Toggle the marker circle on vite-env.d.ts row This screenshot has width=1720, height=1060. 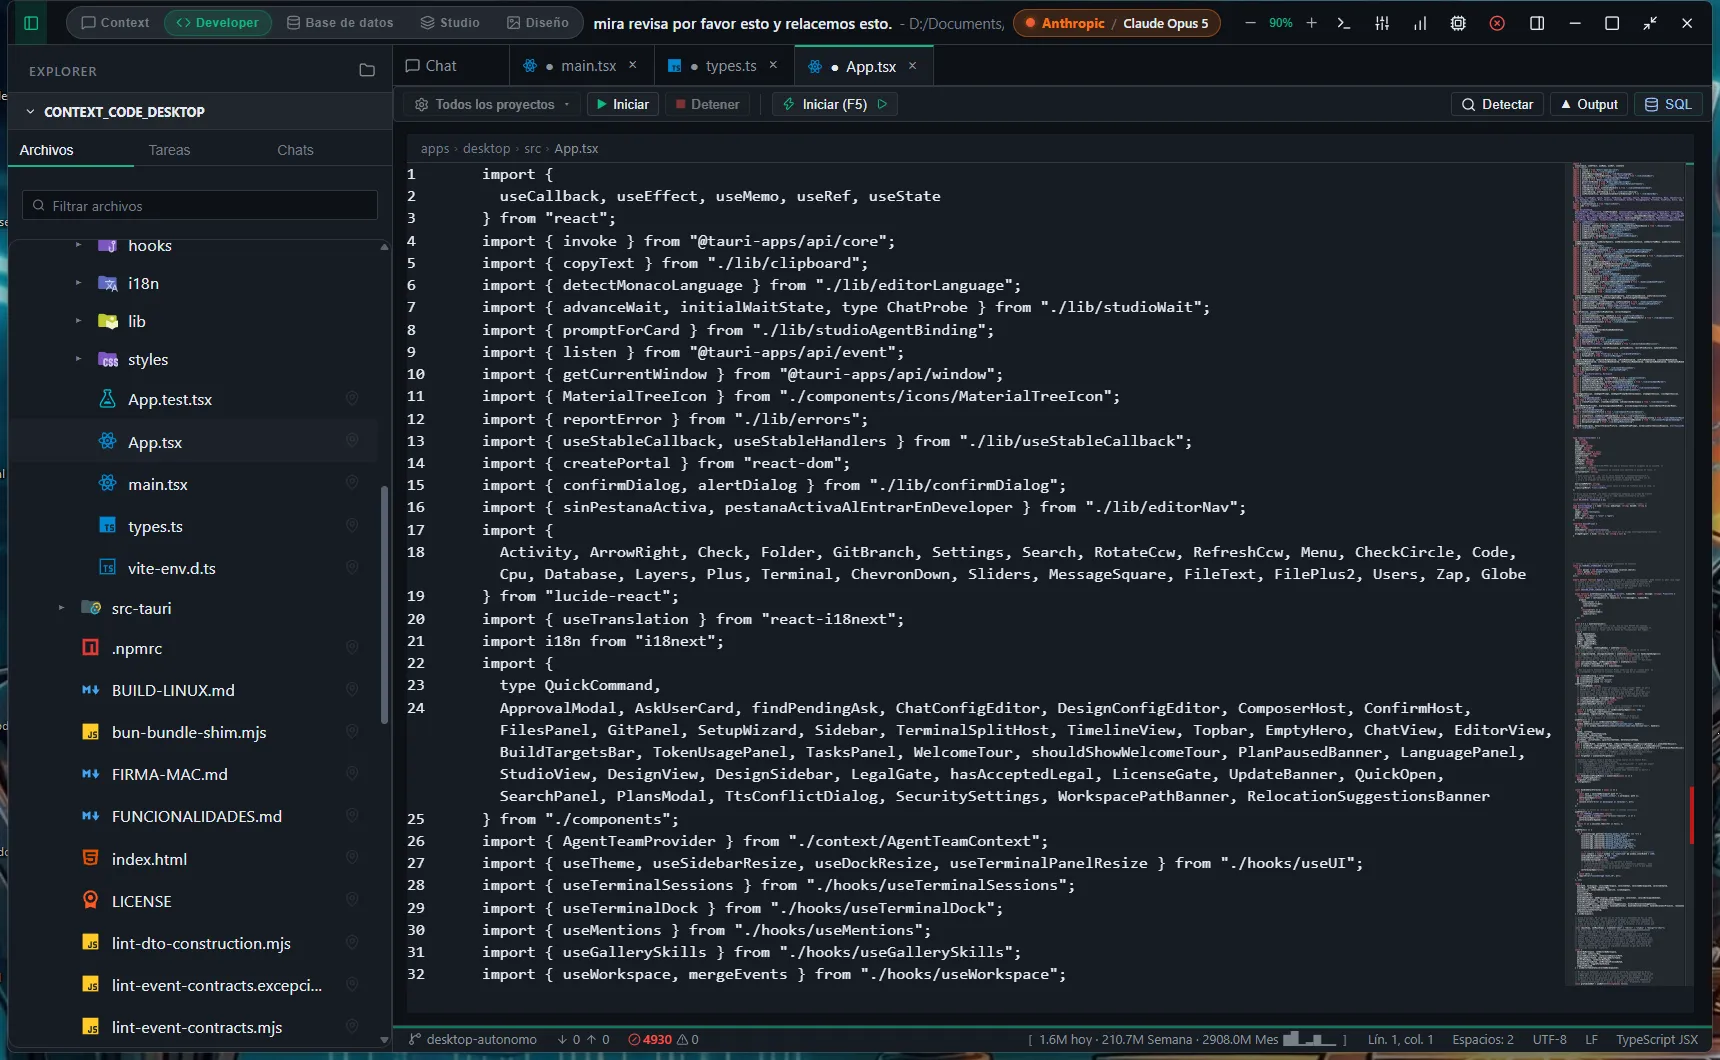[352, 567]
